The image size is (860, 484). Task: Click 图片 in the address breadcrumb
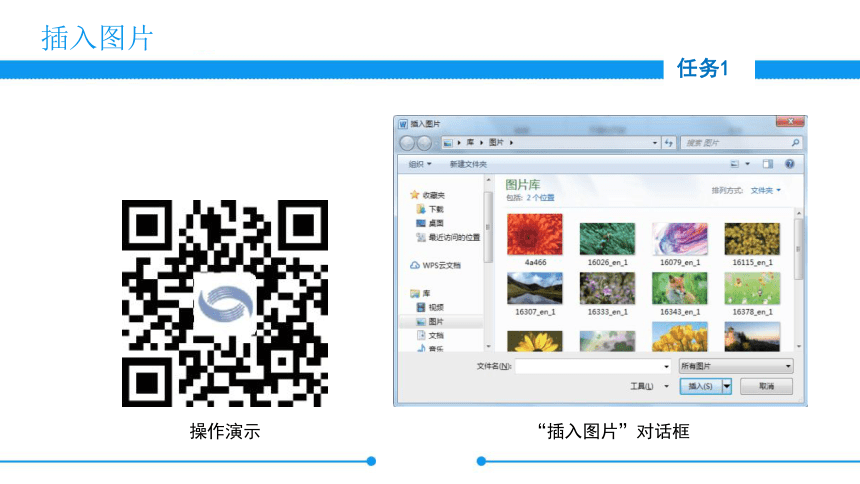tap(496, 143)
